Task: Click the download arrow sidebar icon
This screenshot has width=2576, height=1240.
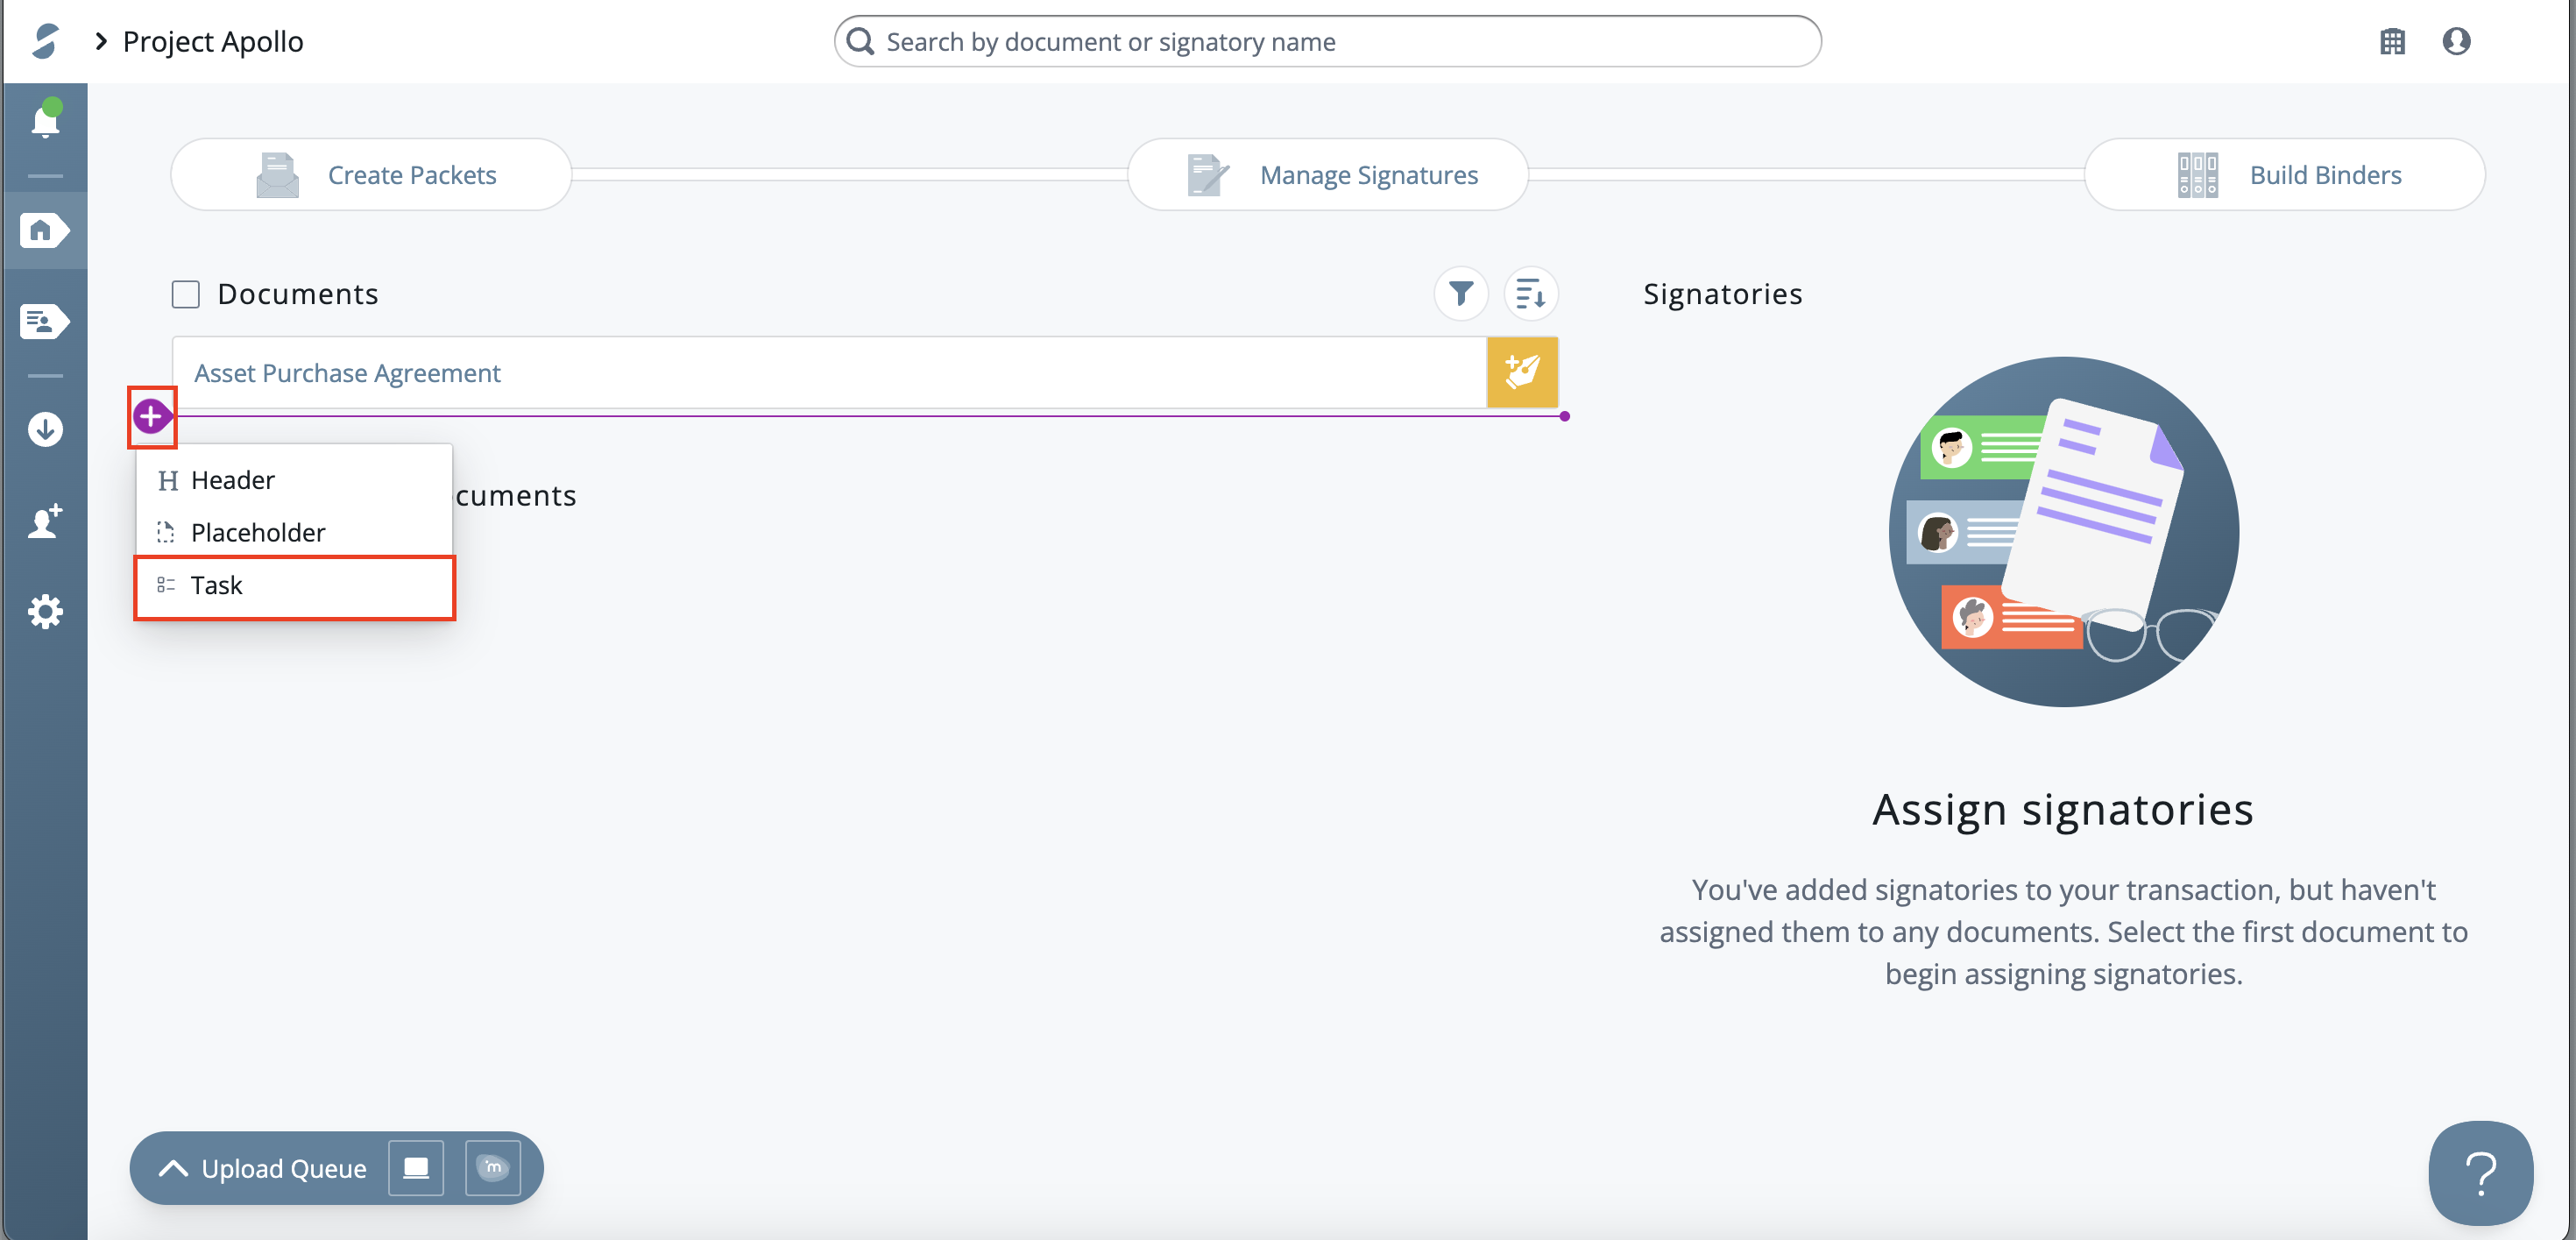Action: (x=45, y=430)
